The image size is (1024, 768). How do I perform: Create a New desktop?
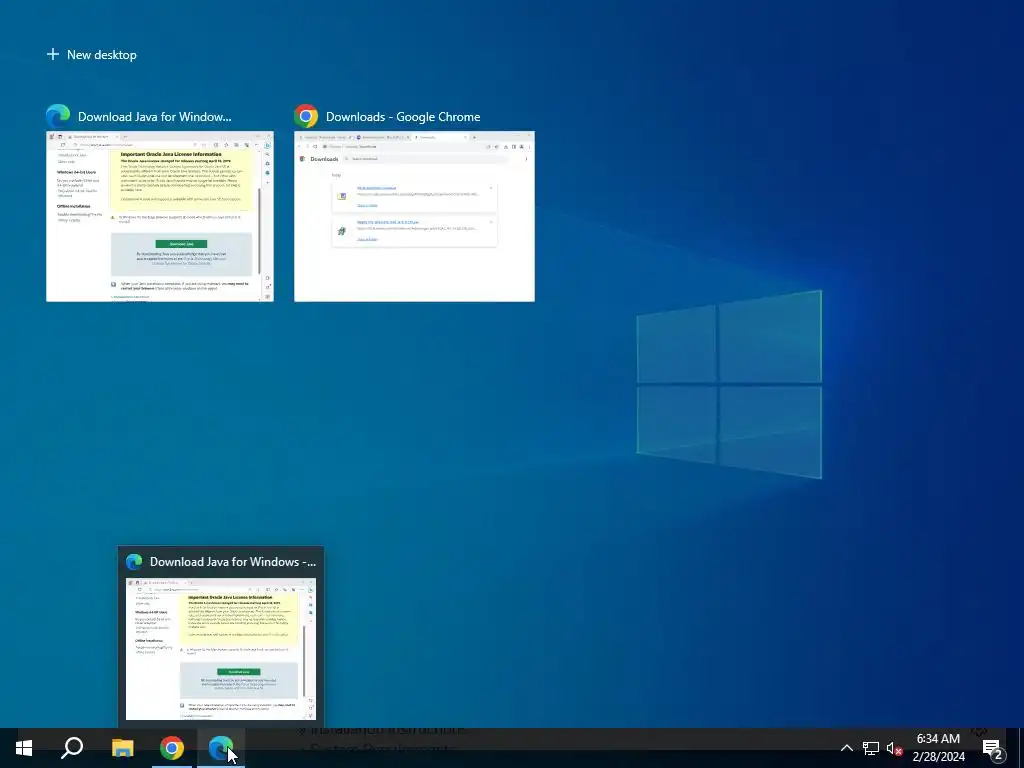tap(91, 55)
